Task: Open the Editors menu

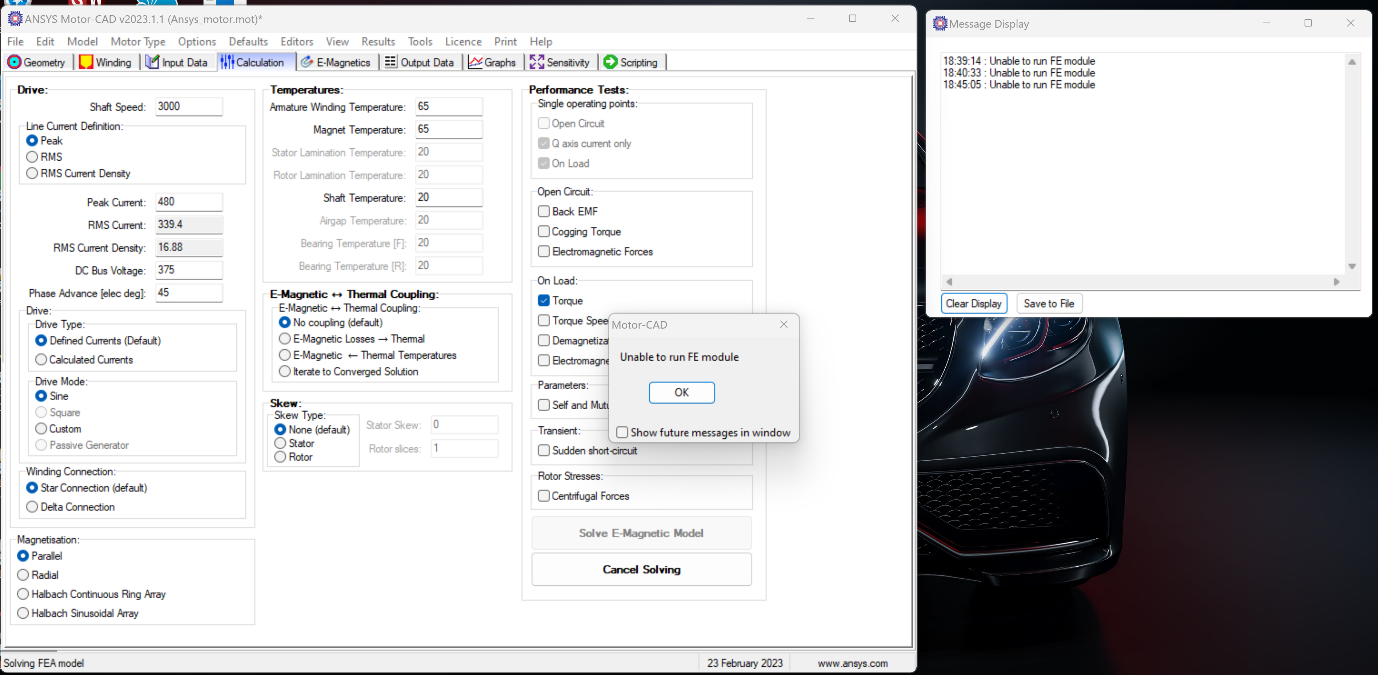Action: (297, 42)
